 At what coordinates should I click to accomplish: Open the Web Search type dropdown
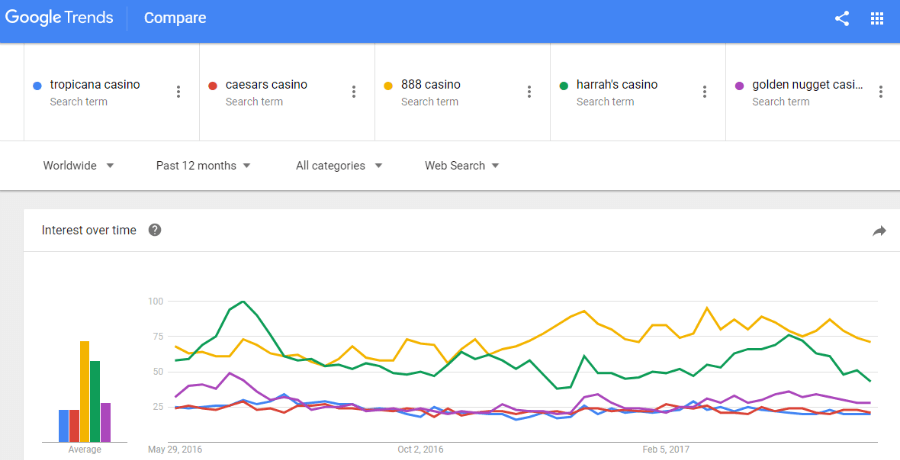[461, 165]
